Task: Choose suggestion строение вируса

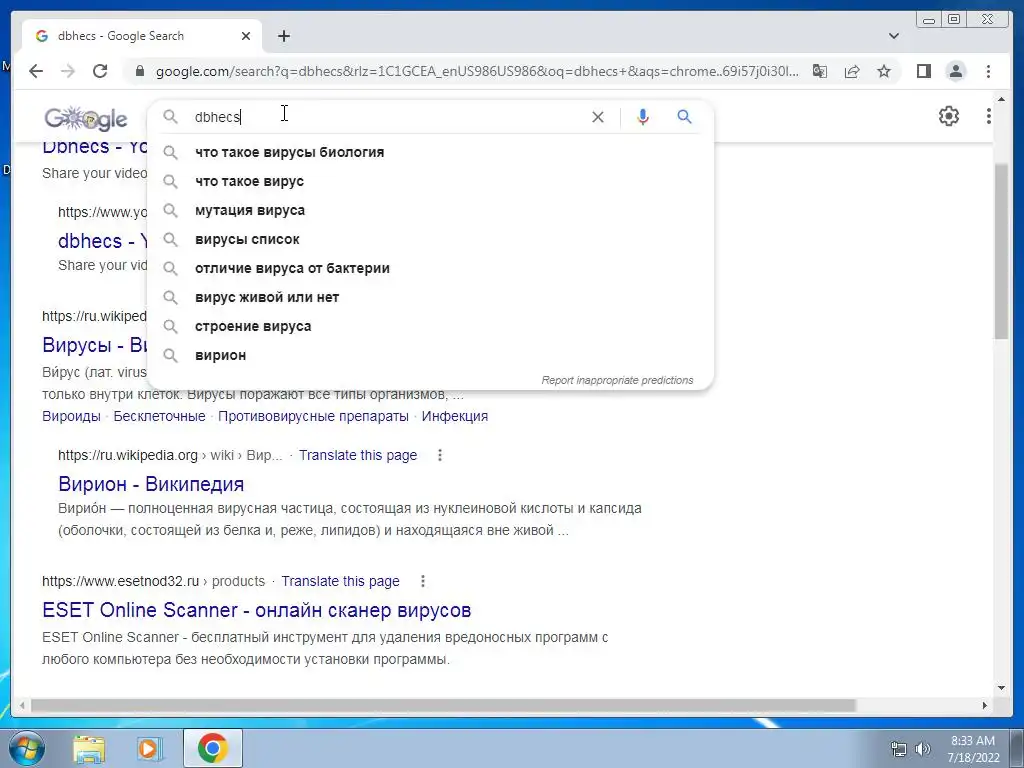Action: 430,327
